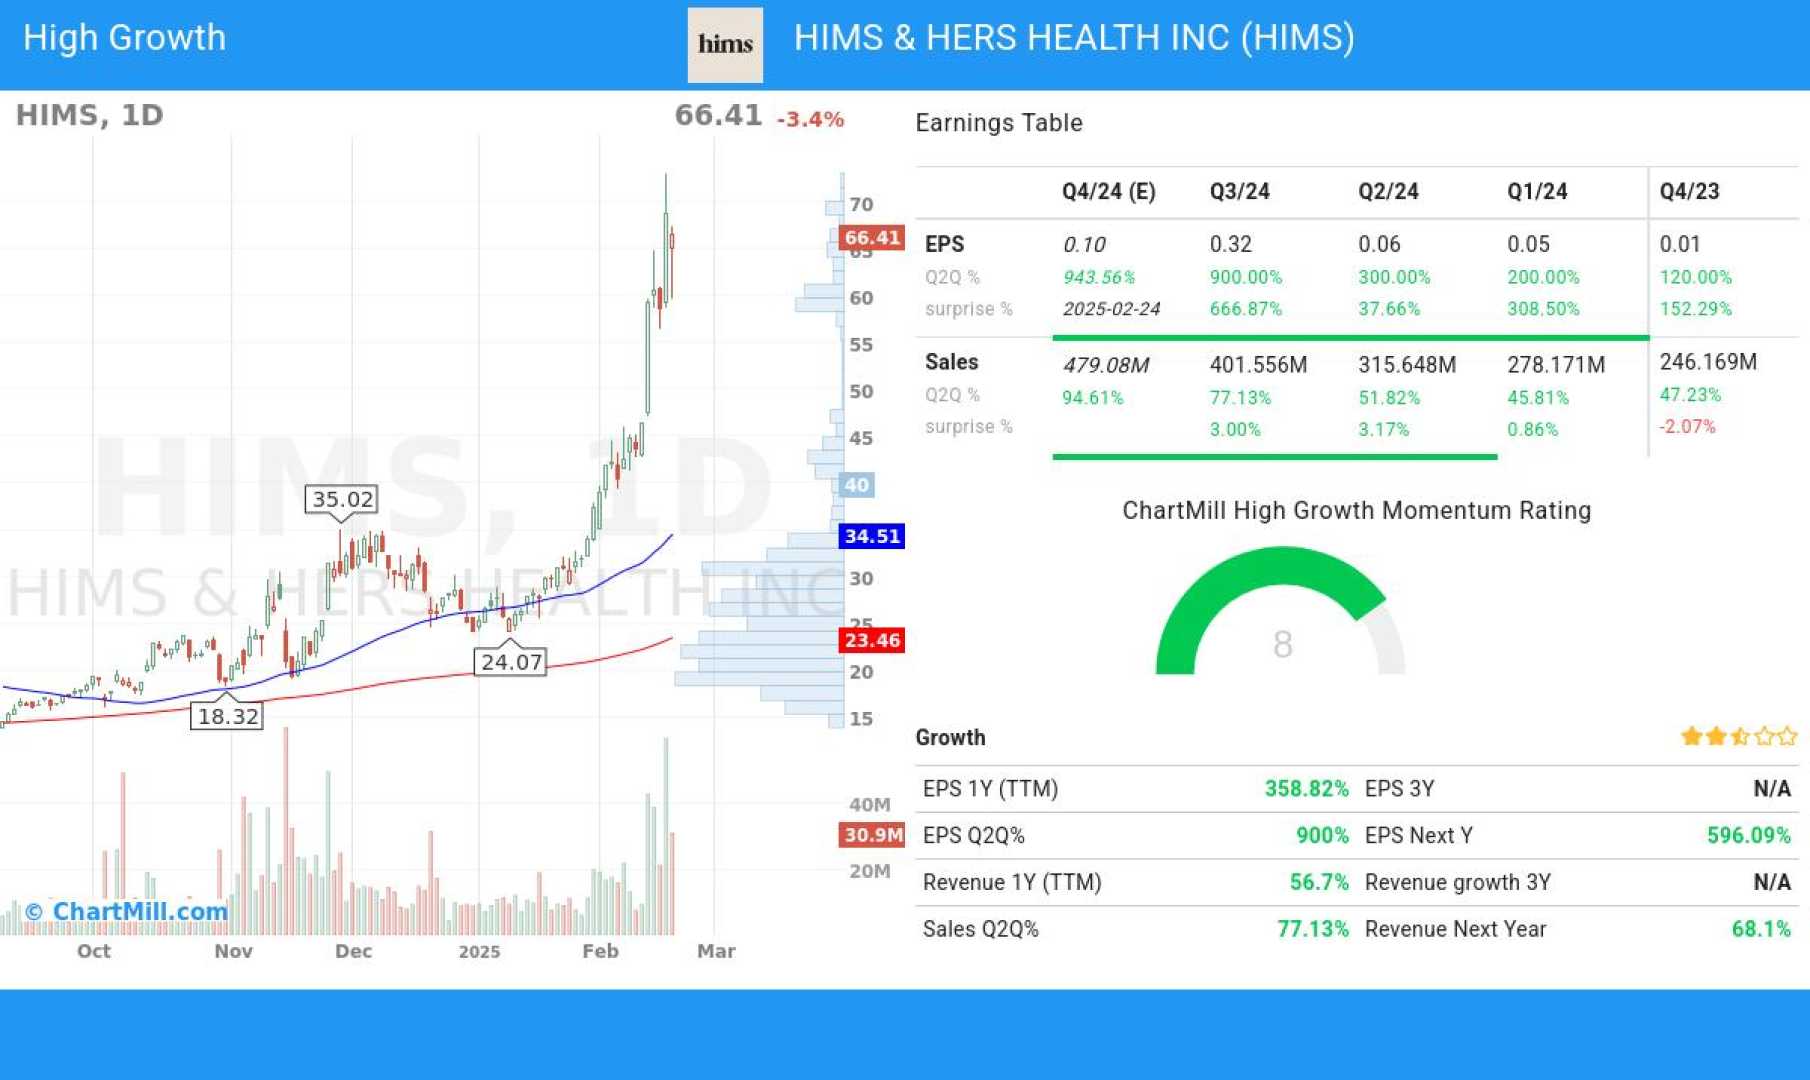The image size is (1810, 1080).
Task: Select the first star of the Growth rating
Action: pos(1693,736)
